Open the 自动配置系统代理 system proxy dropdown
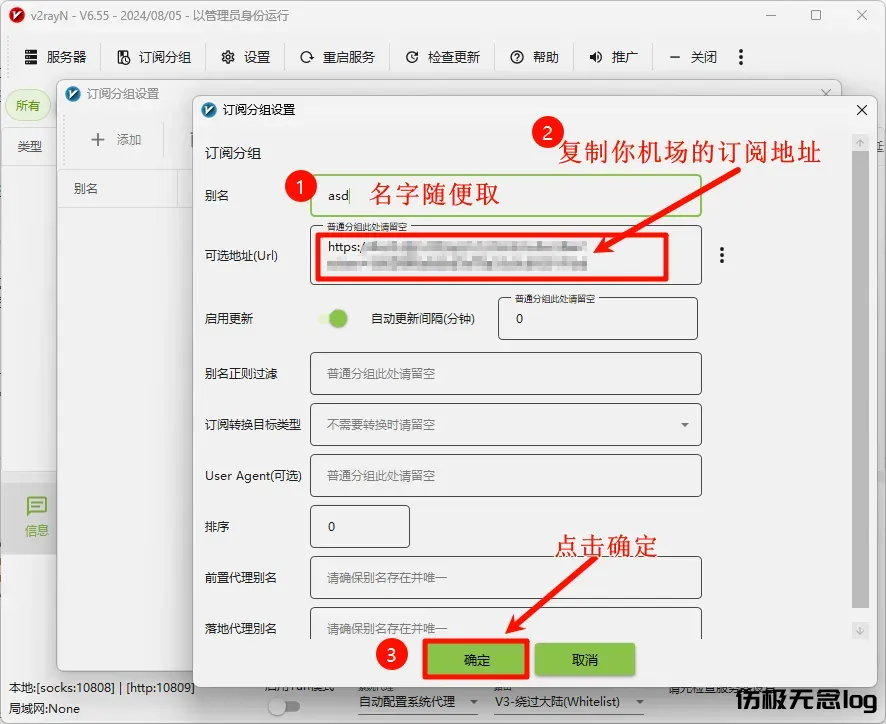The height and width of the screenshot is (724, 886). point(419,702)
